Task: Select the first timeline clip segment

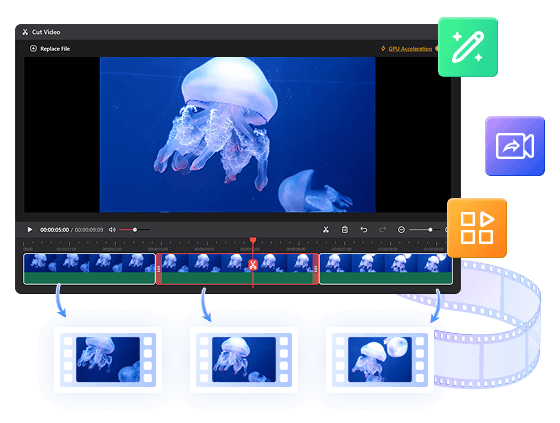Action: click(x=89, y=269)
